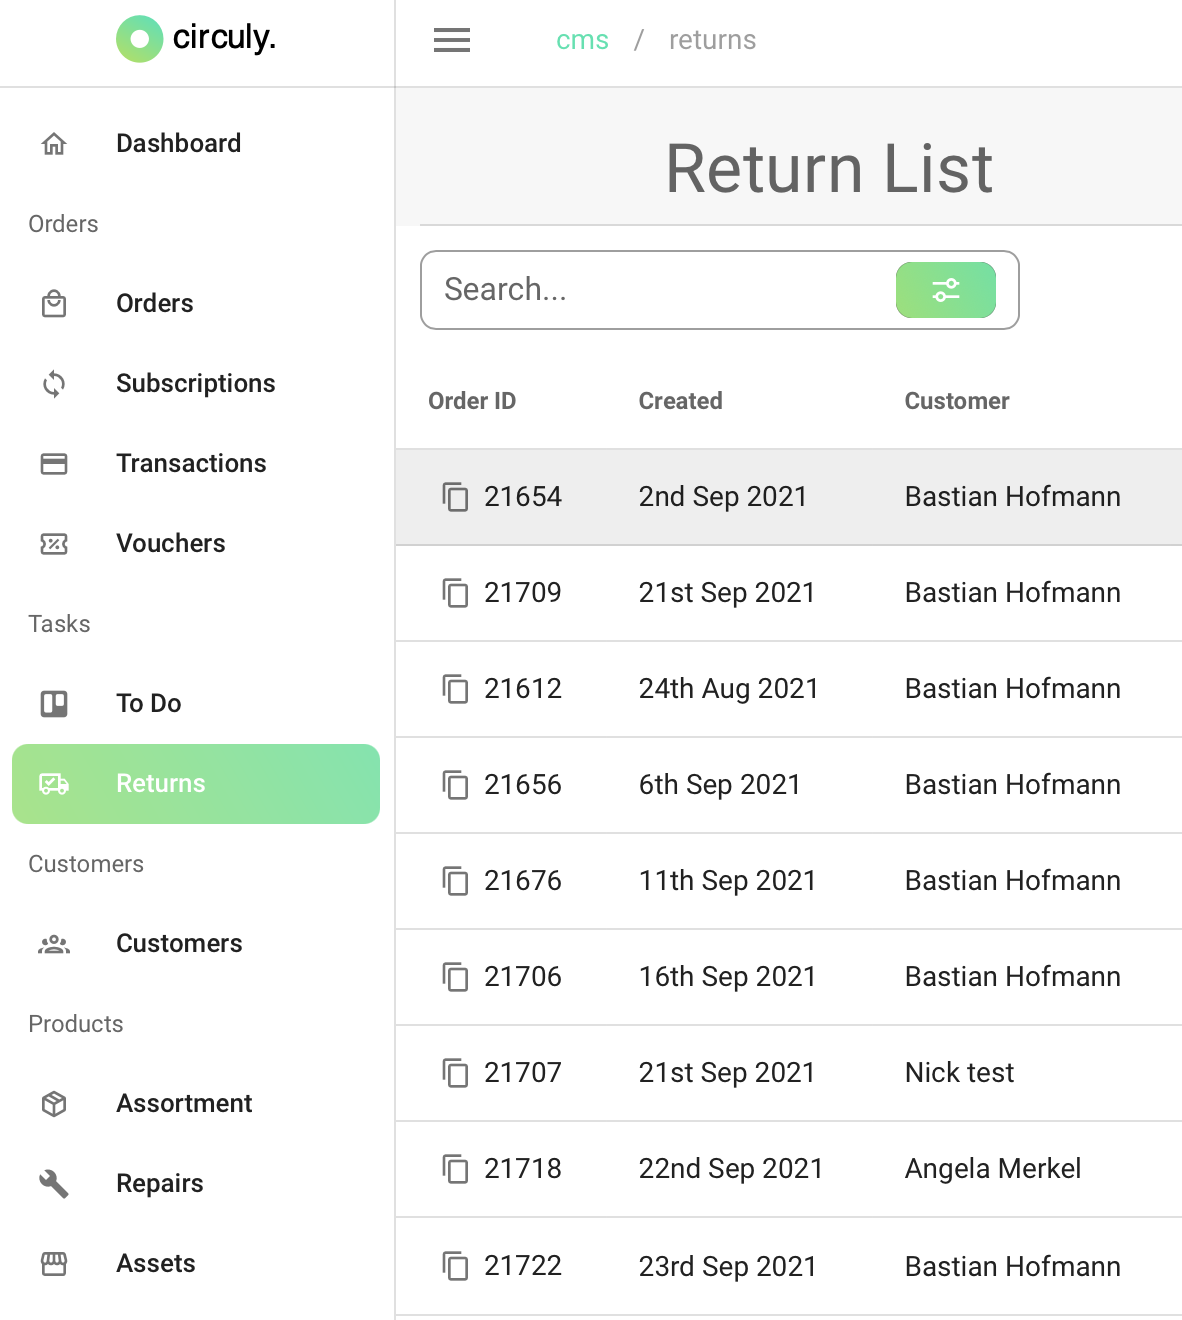Click the Customers group icon

(x=54, y=944)
